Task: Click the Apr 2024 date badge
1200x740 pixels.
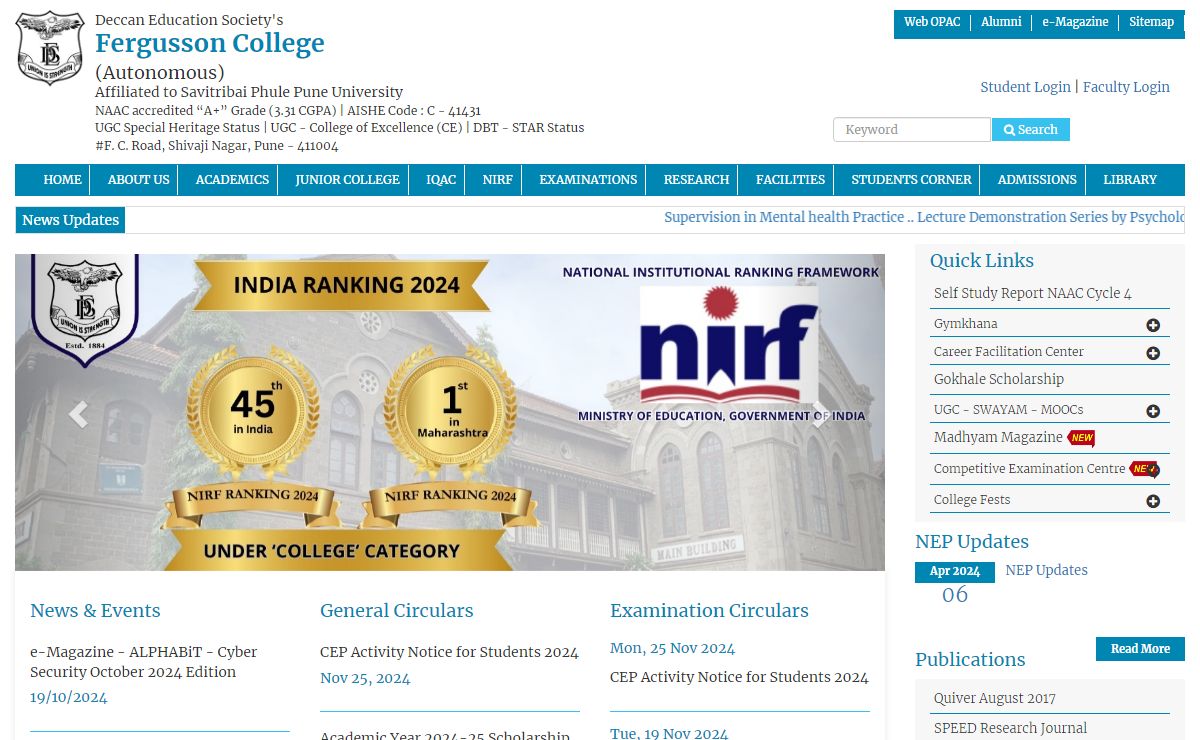Action: point(955,572)
